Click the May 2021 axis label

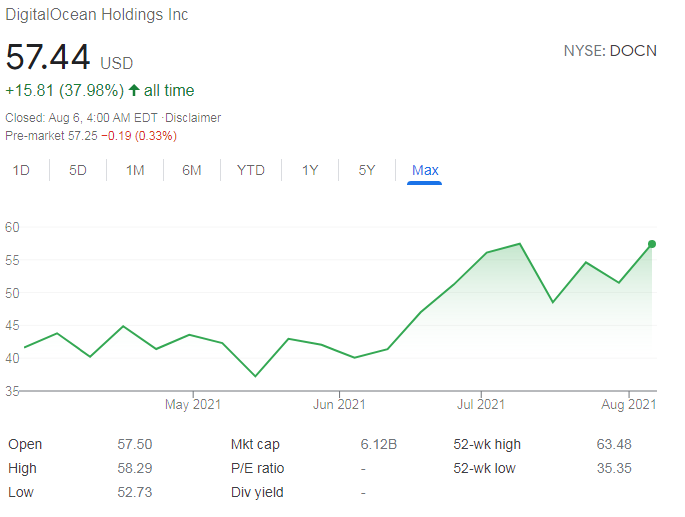point(193,404)
